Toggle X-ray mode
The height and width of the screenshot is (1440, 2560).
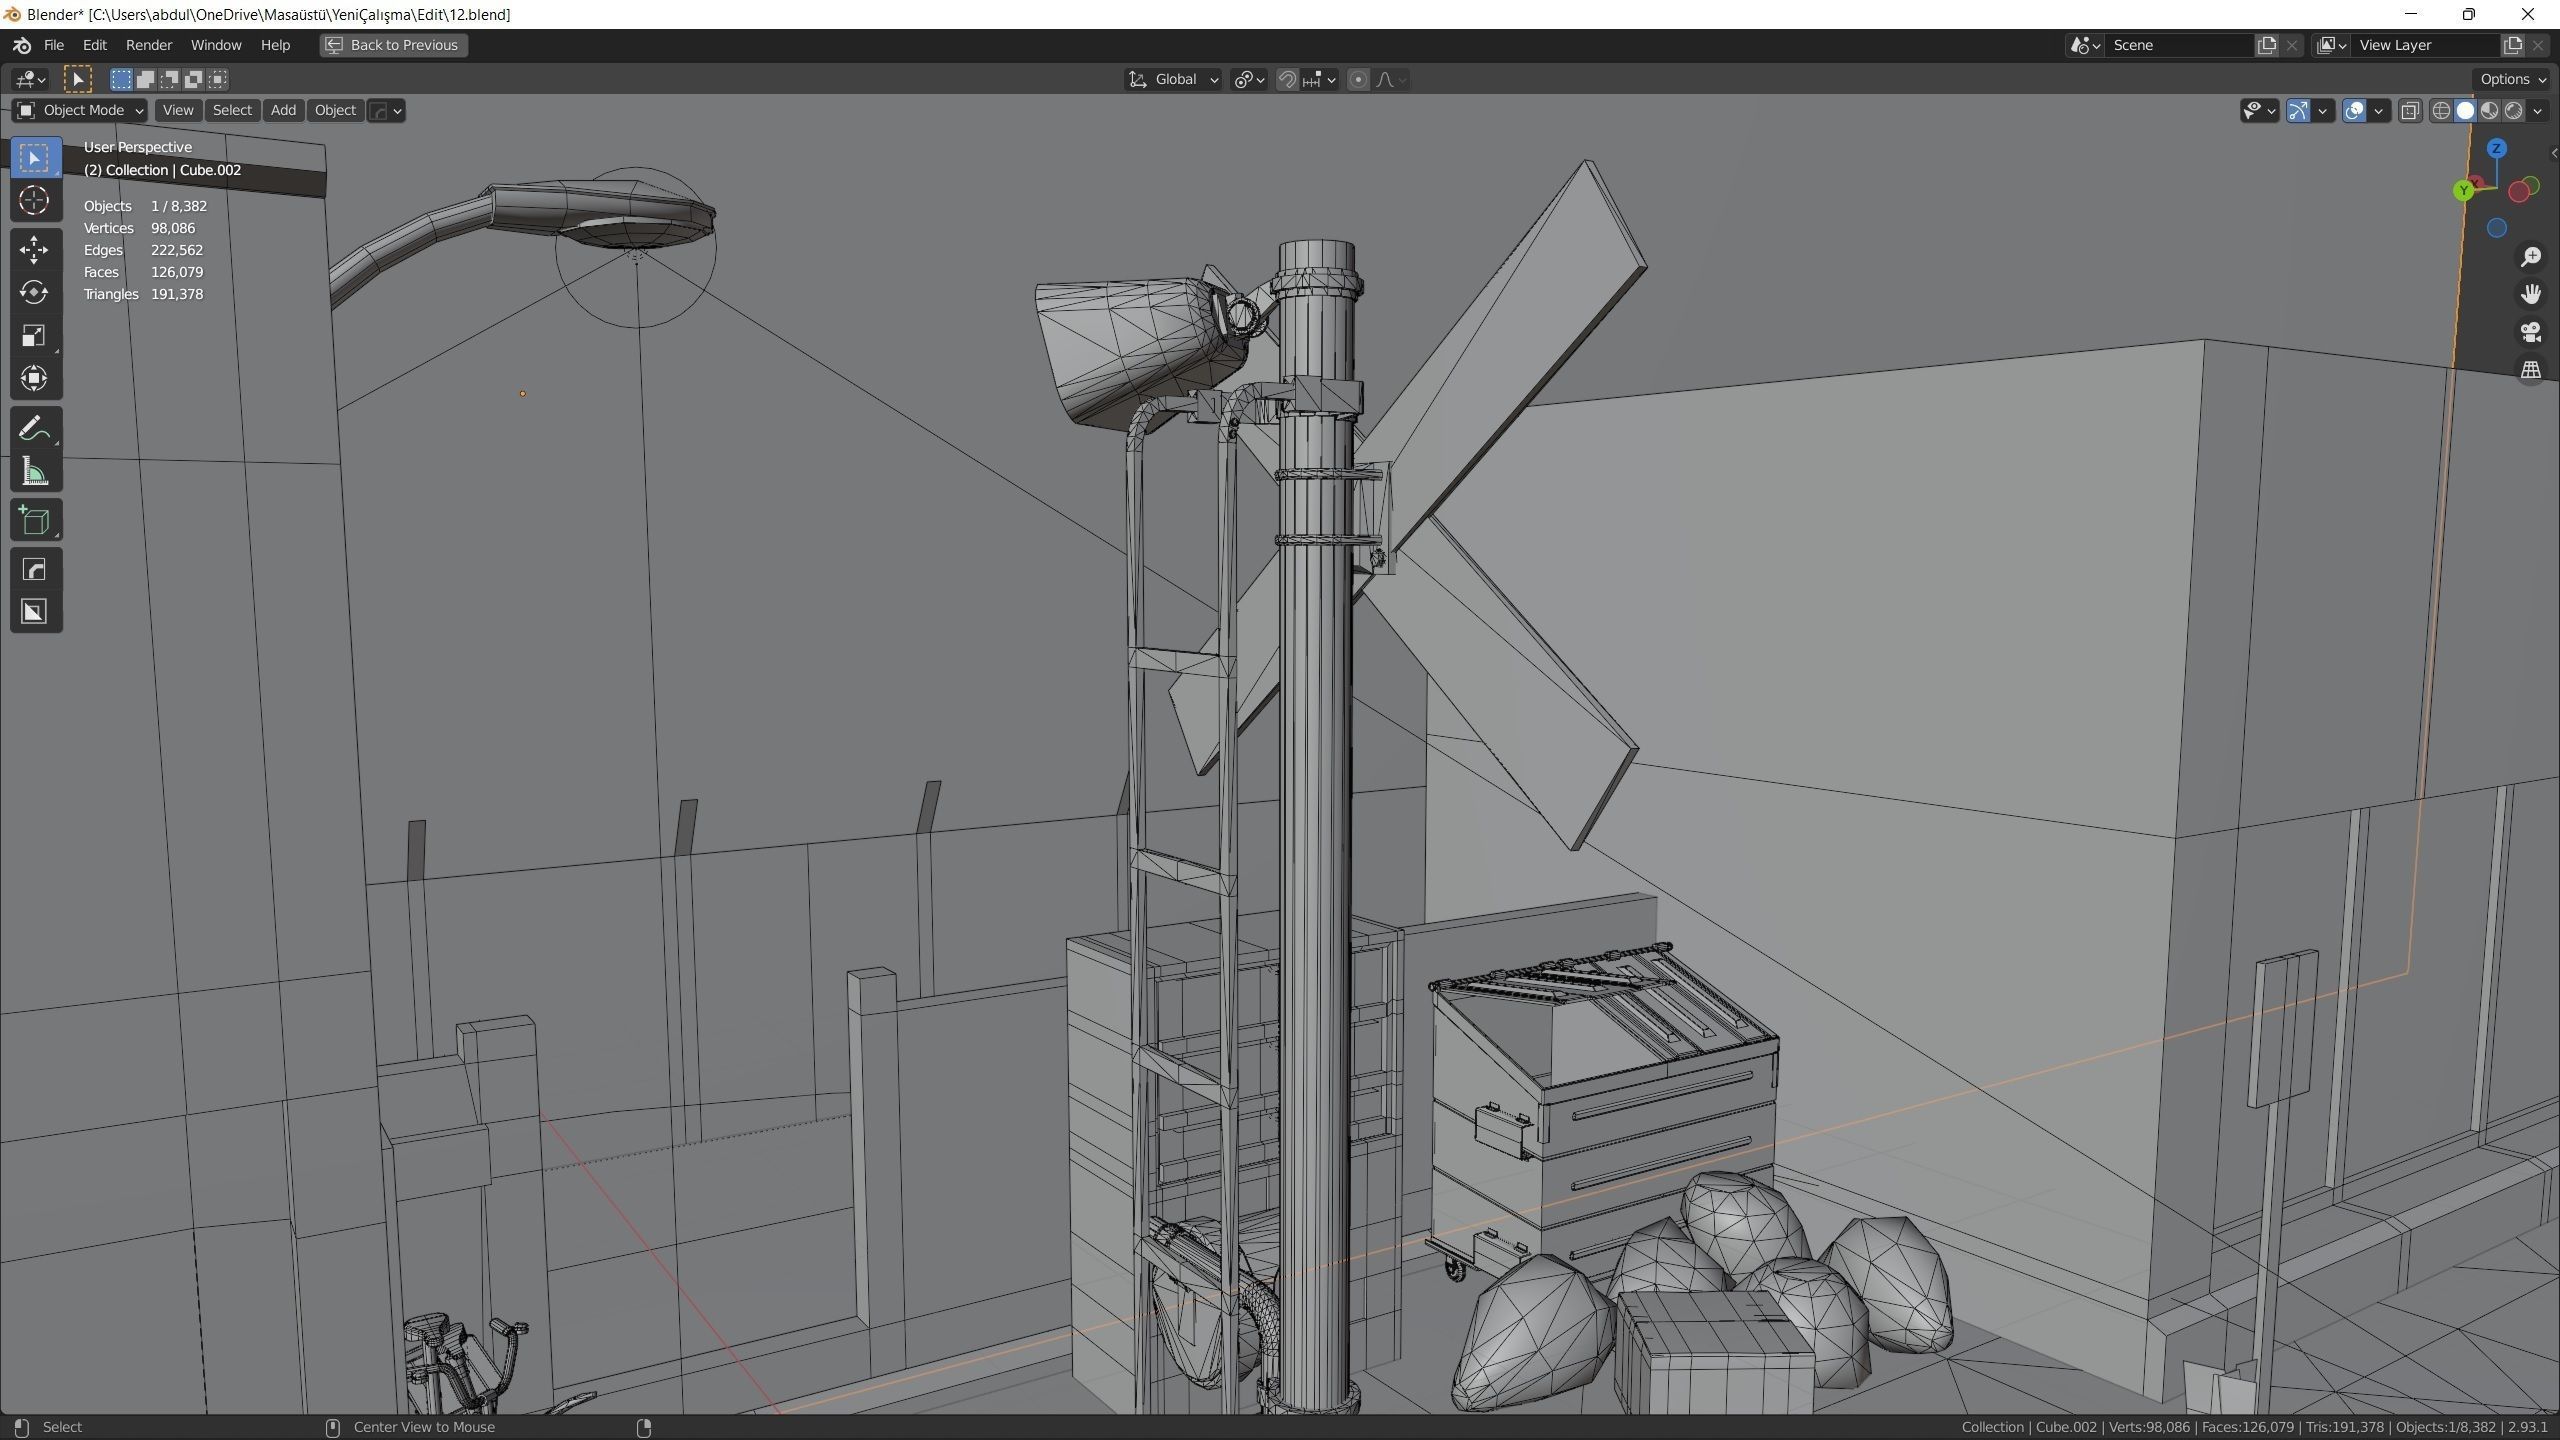pos(2410,111)
